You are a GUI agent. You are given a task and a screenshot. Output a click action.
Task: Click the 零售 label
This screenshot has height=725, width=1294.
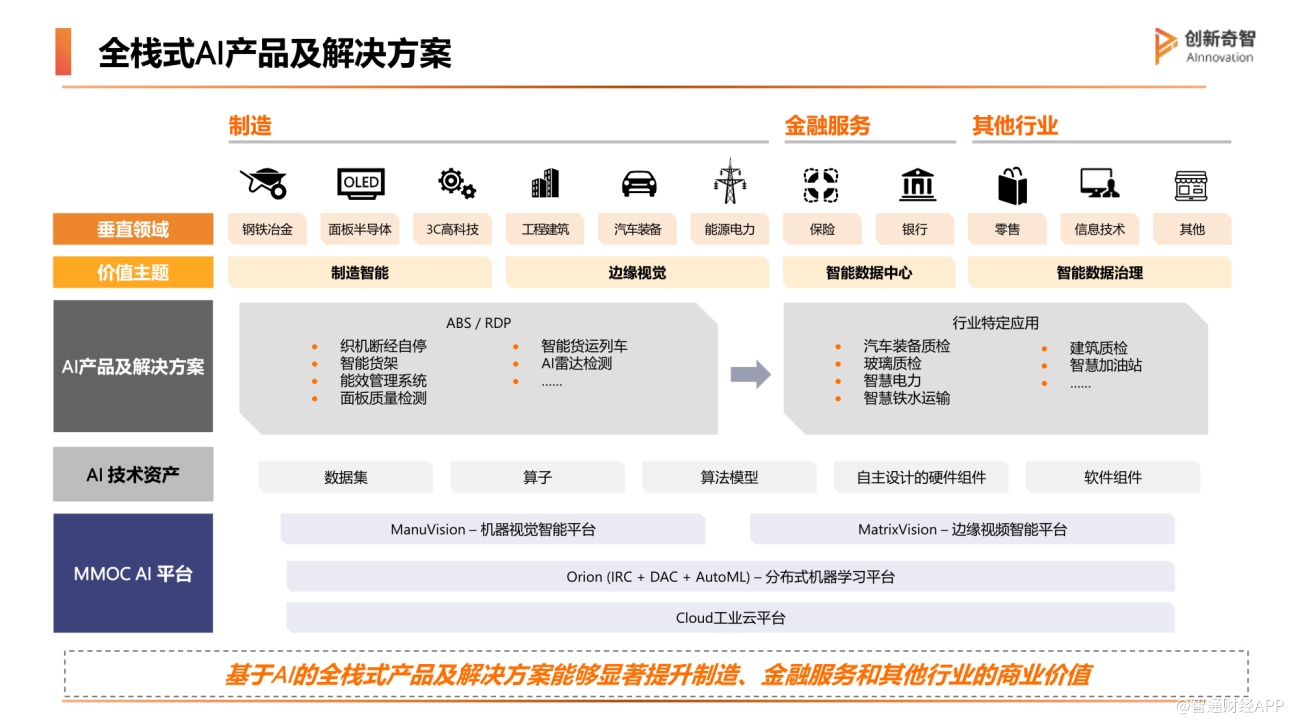[x=1007, y=229]
